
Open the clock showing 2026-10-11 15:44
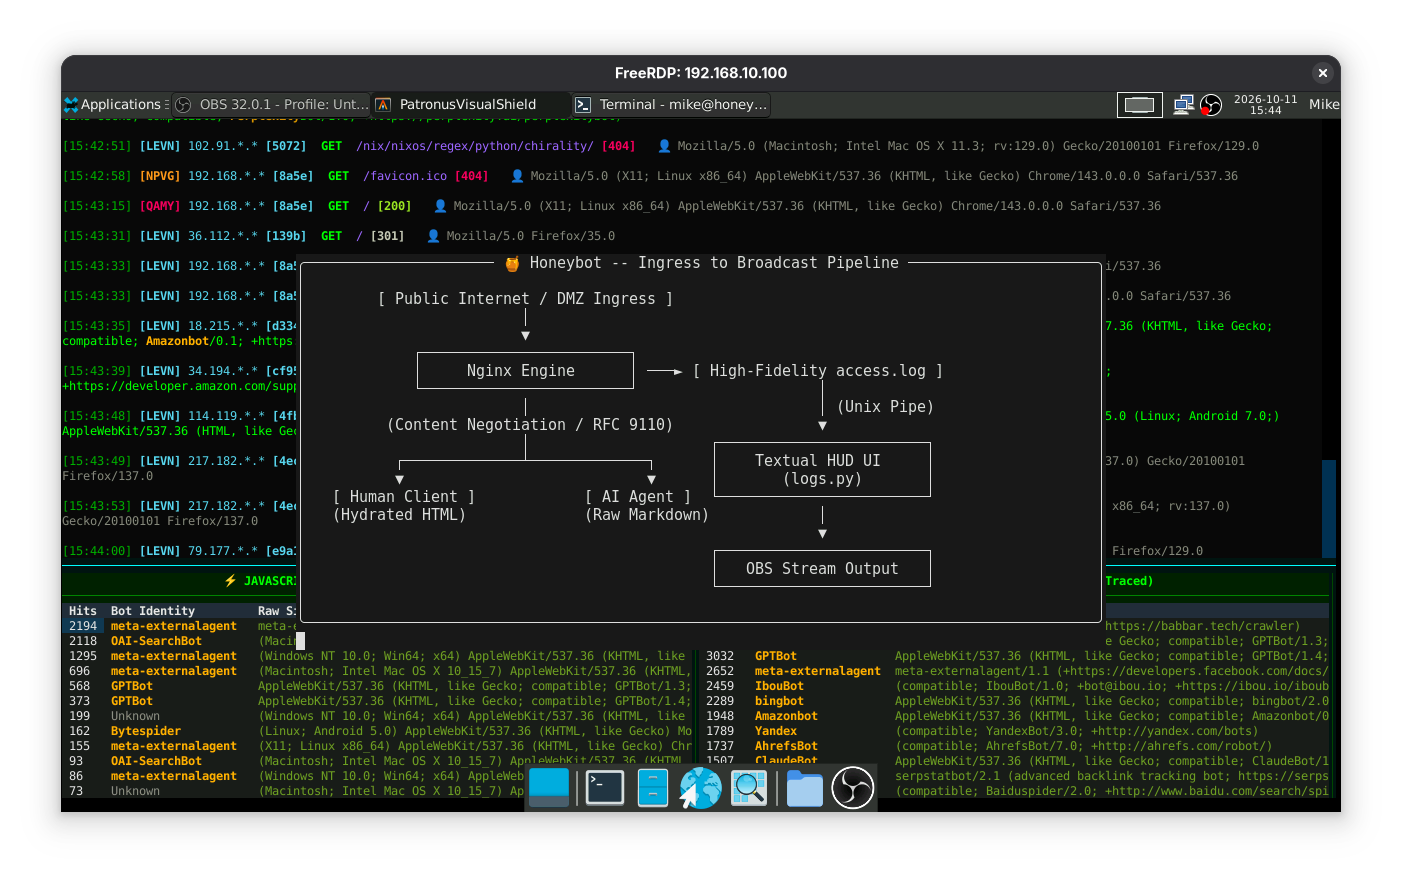point(1265,104)
